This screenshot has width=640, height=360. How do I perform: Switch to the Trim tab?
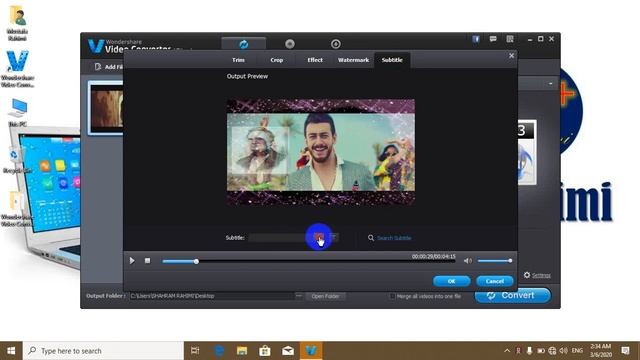coord(238,60)
